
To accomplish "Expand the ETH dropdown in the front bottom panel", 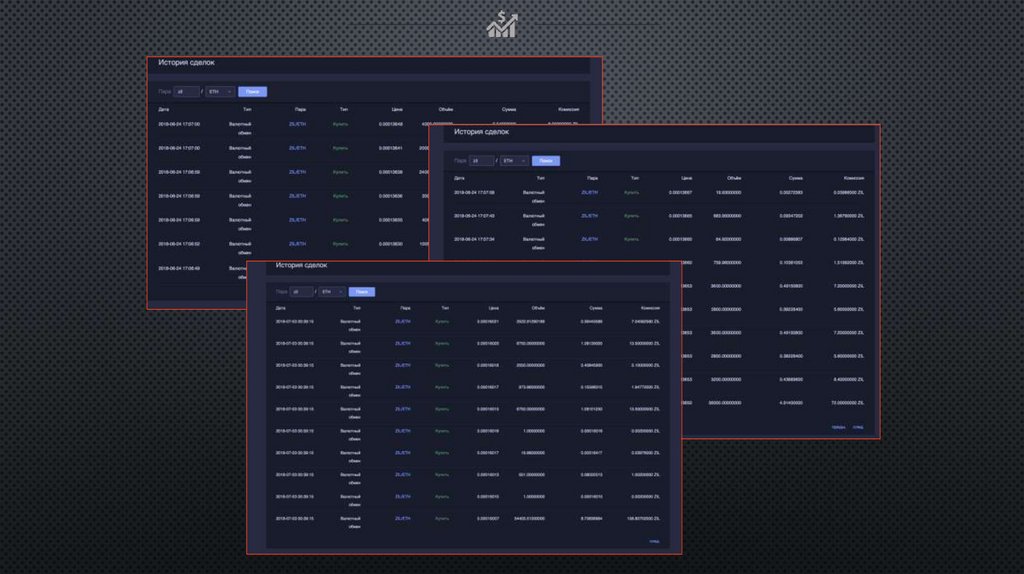I will [x=331, y=292].
